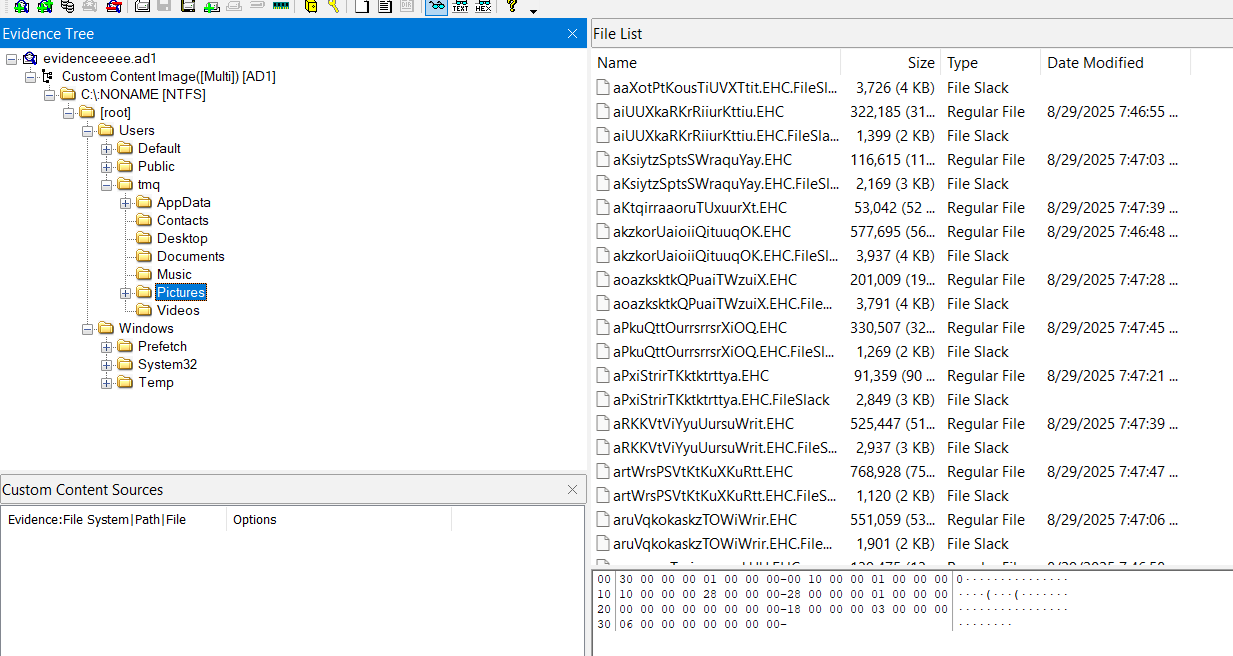Open the toolbar options dropdown arrow
This screenshot has height=656, width=1233.
point(533,11)
